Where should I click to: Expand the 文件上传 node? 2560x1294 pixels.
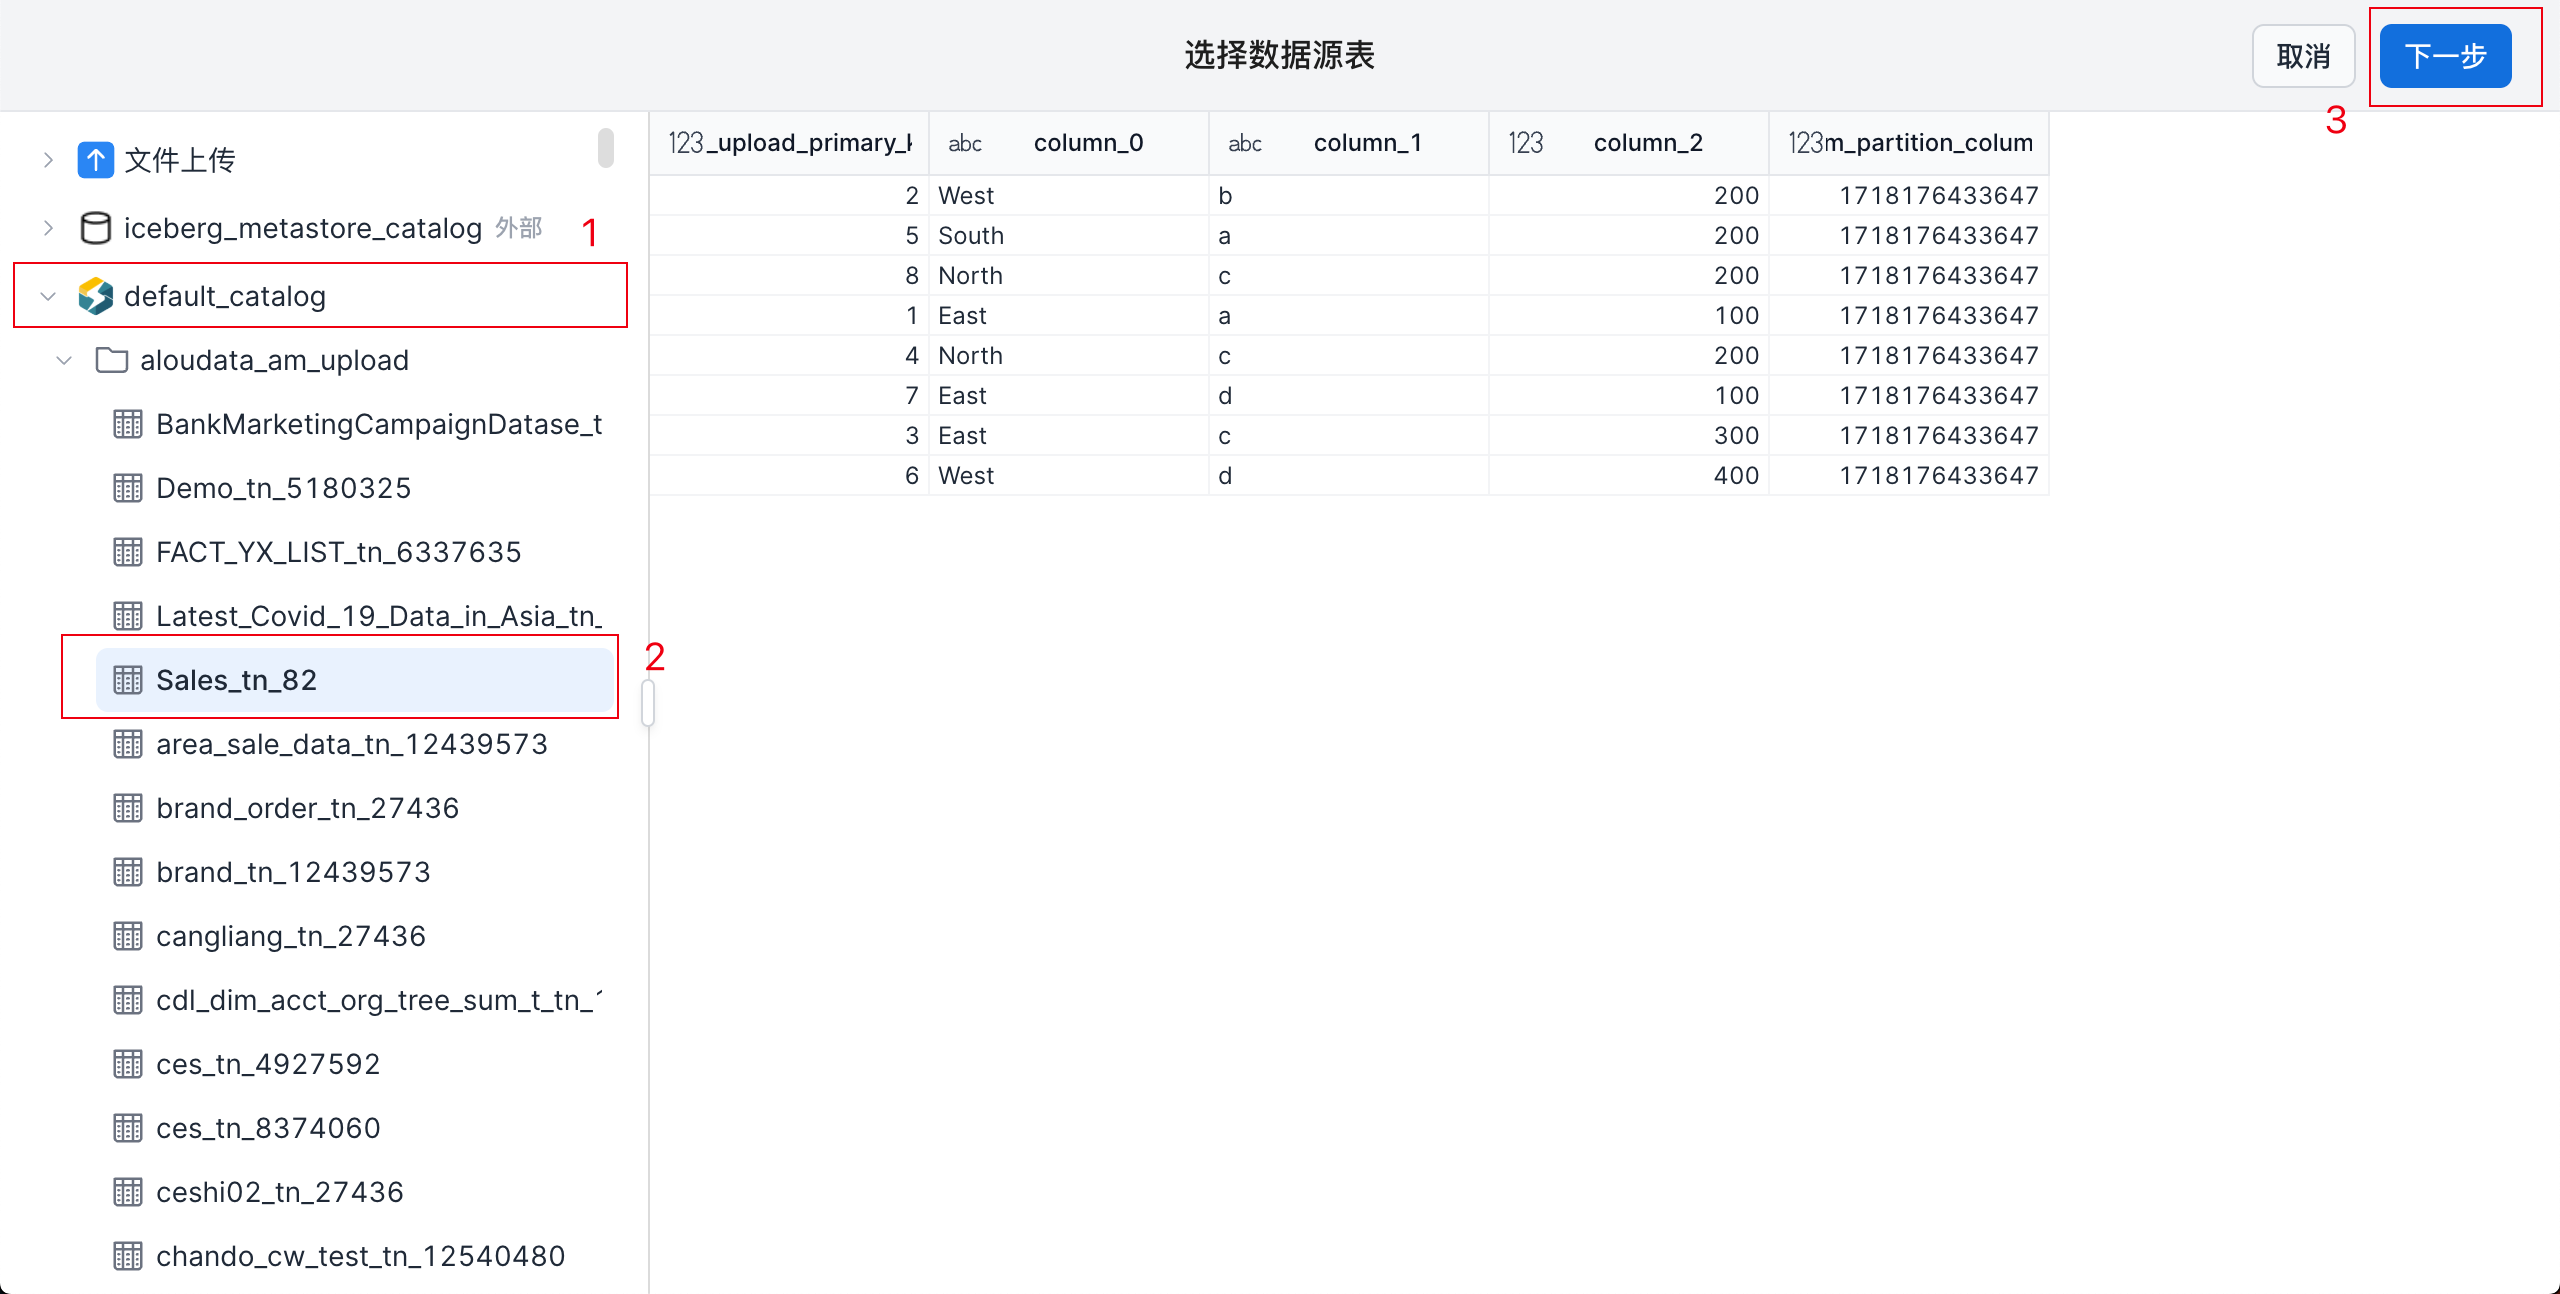tap(48, 160)
